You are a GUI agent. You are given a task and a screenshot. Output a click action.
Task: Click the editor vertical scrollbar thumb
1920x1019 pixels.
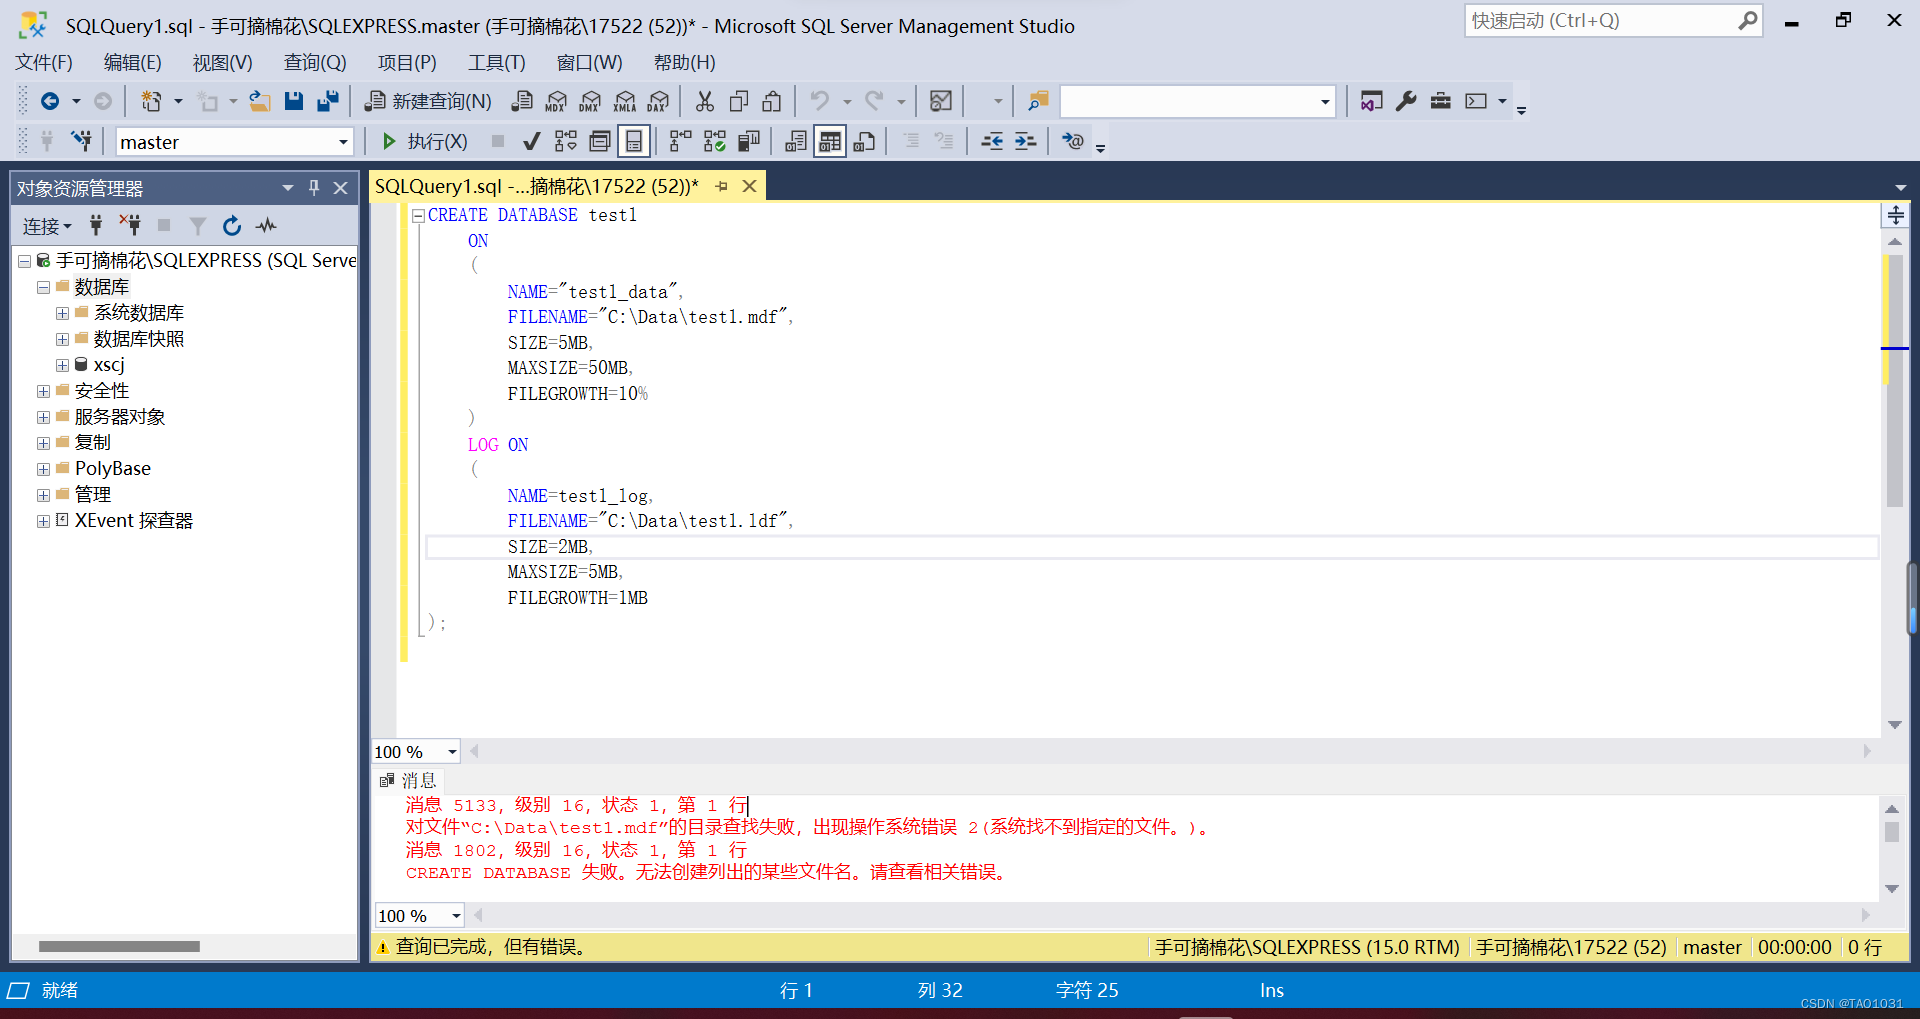1894,380
